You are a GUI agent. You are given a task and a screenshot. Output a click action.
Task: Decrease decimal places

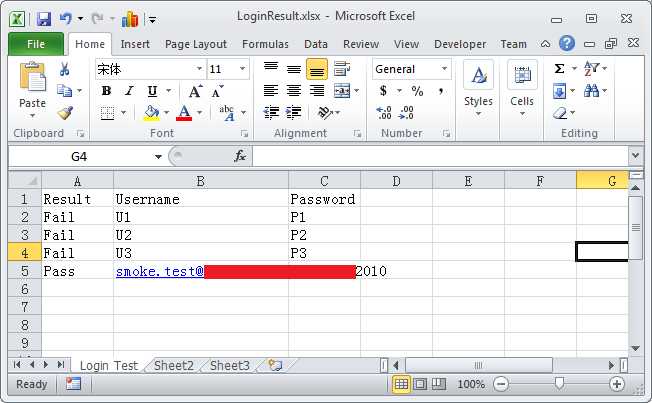pyautogui.click(x=406, y=113)
